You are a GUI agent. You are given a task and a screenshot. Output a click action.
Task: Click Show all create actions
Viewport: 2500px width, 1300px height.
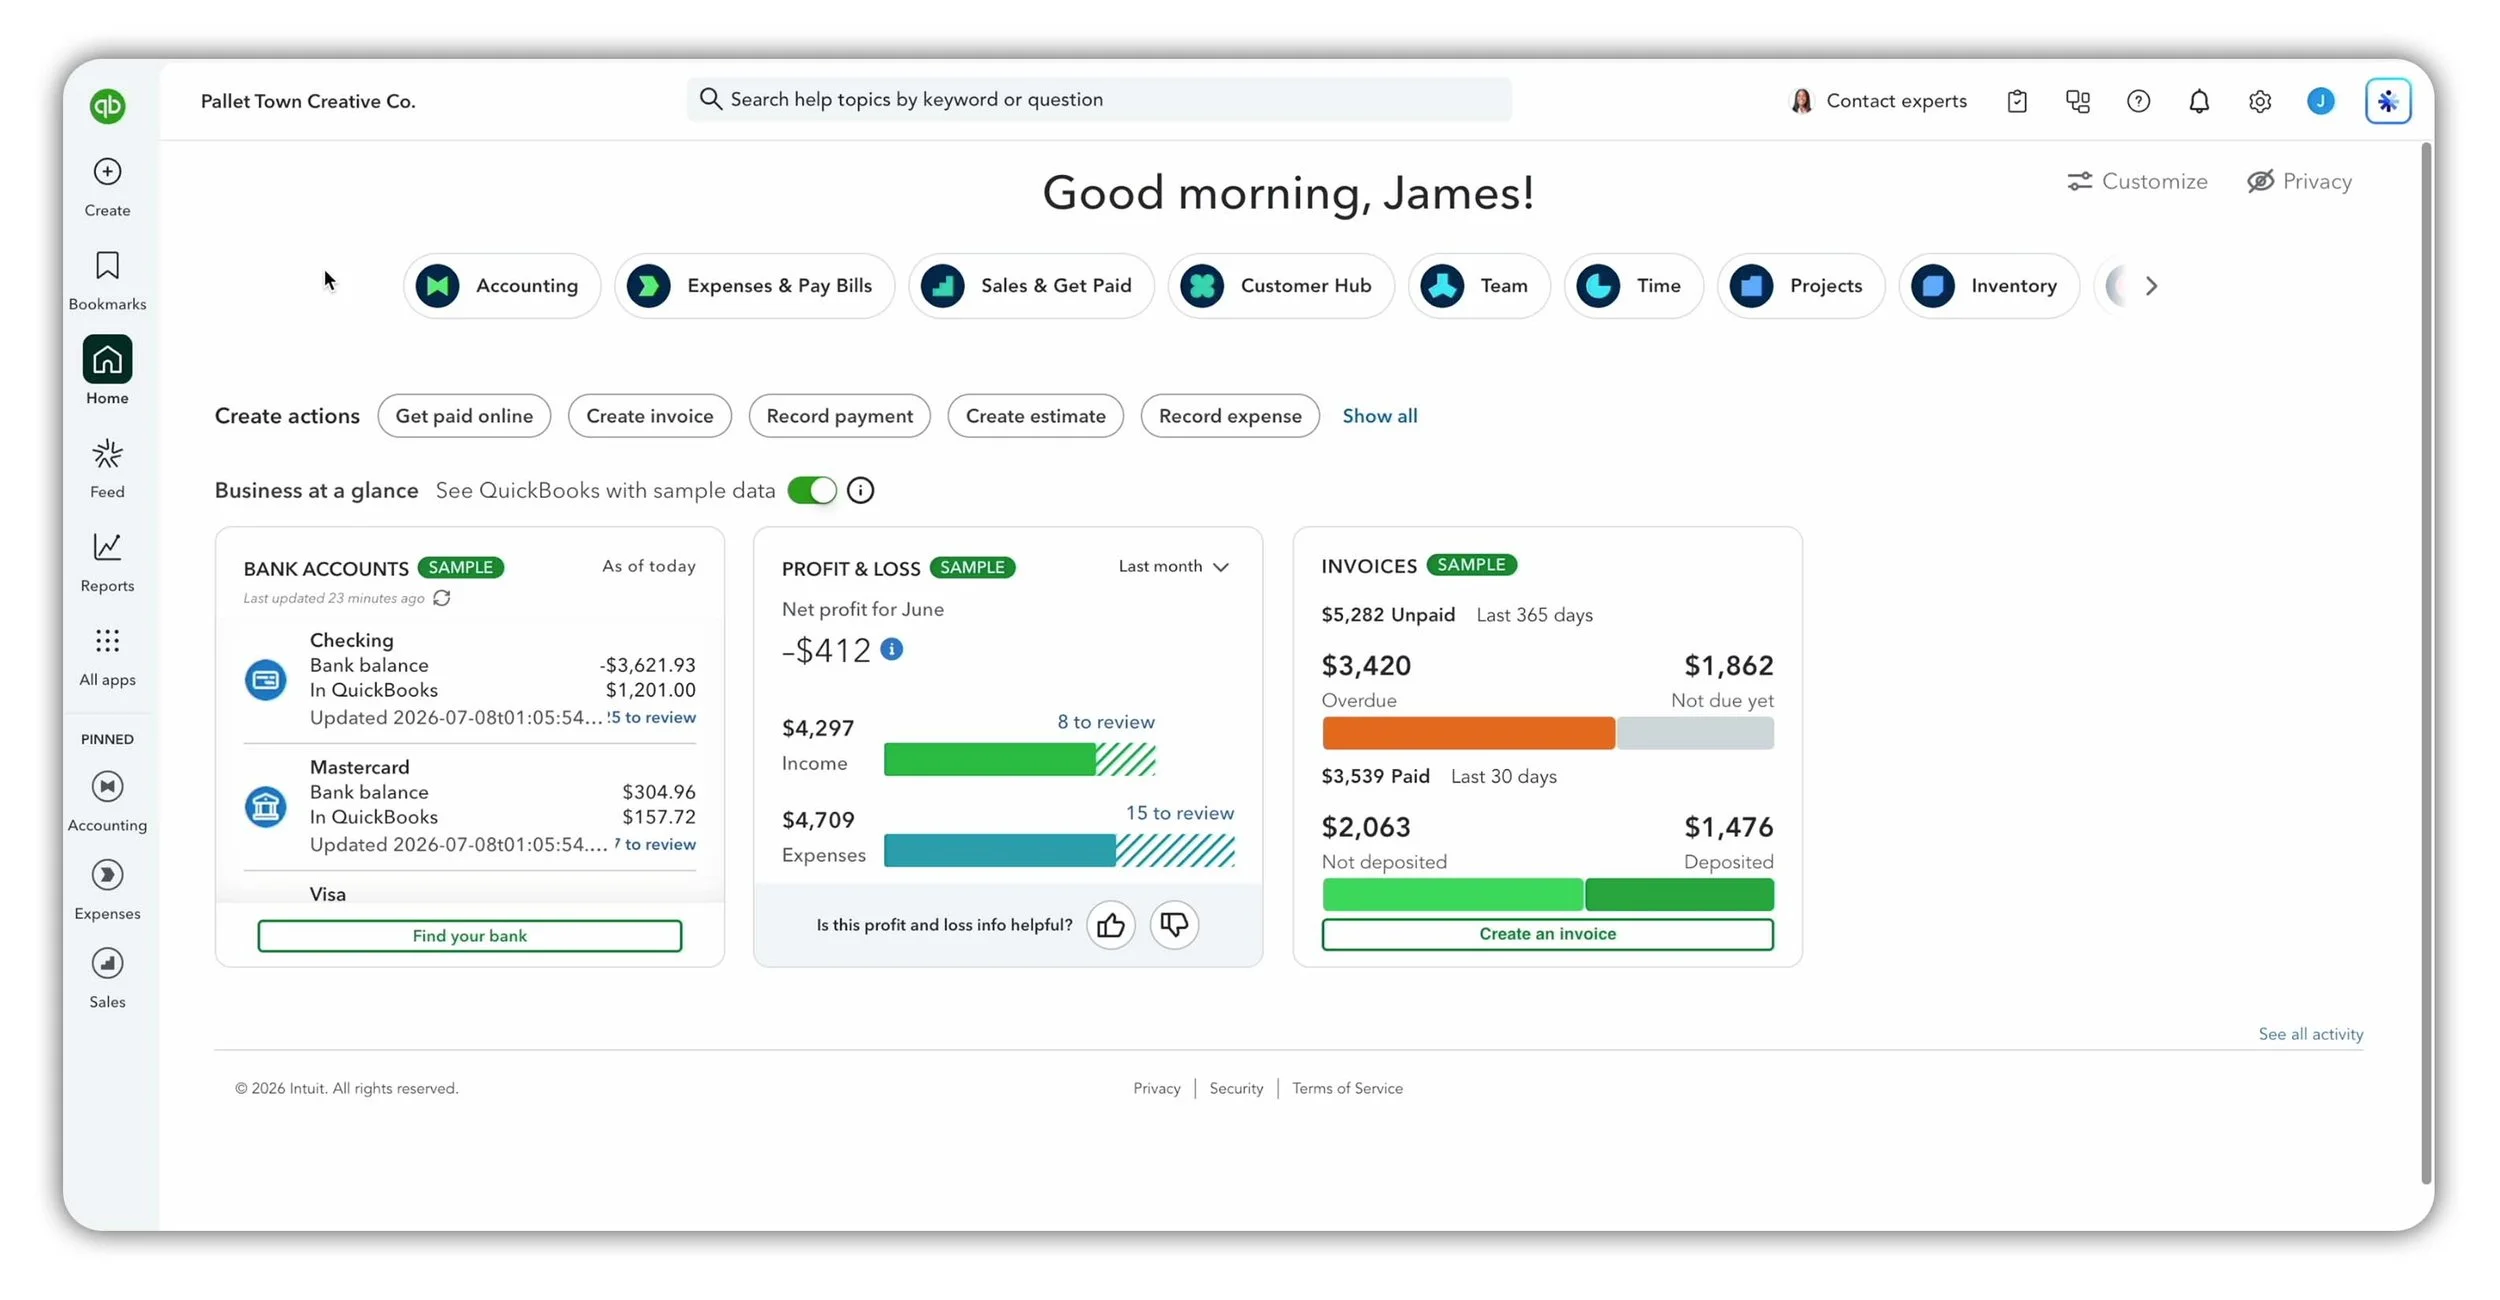click(x=1379, y=416)
